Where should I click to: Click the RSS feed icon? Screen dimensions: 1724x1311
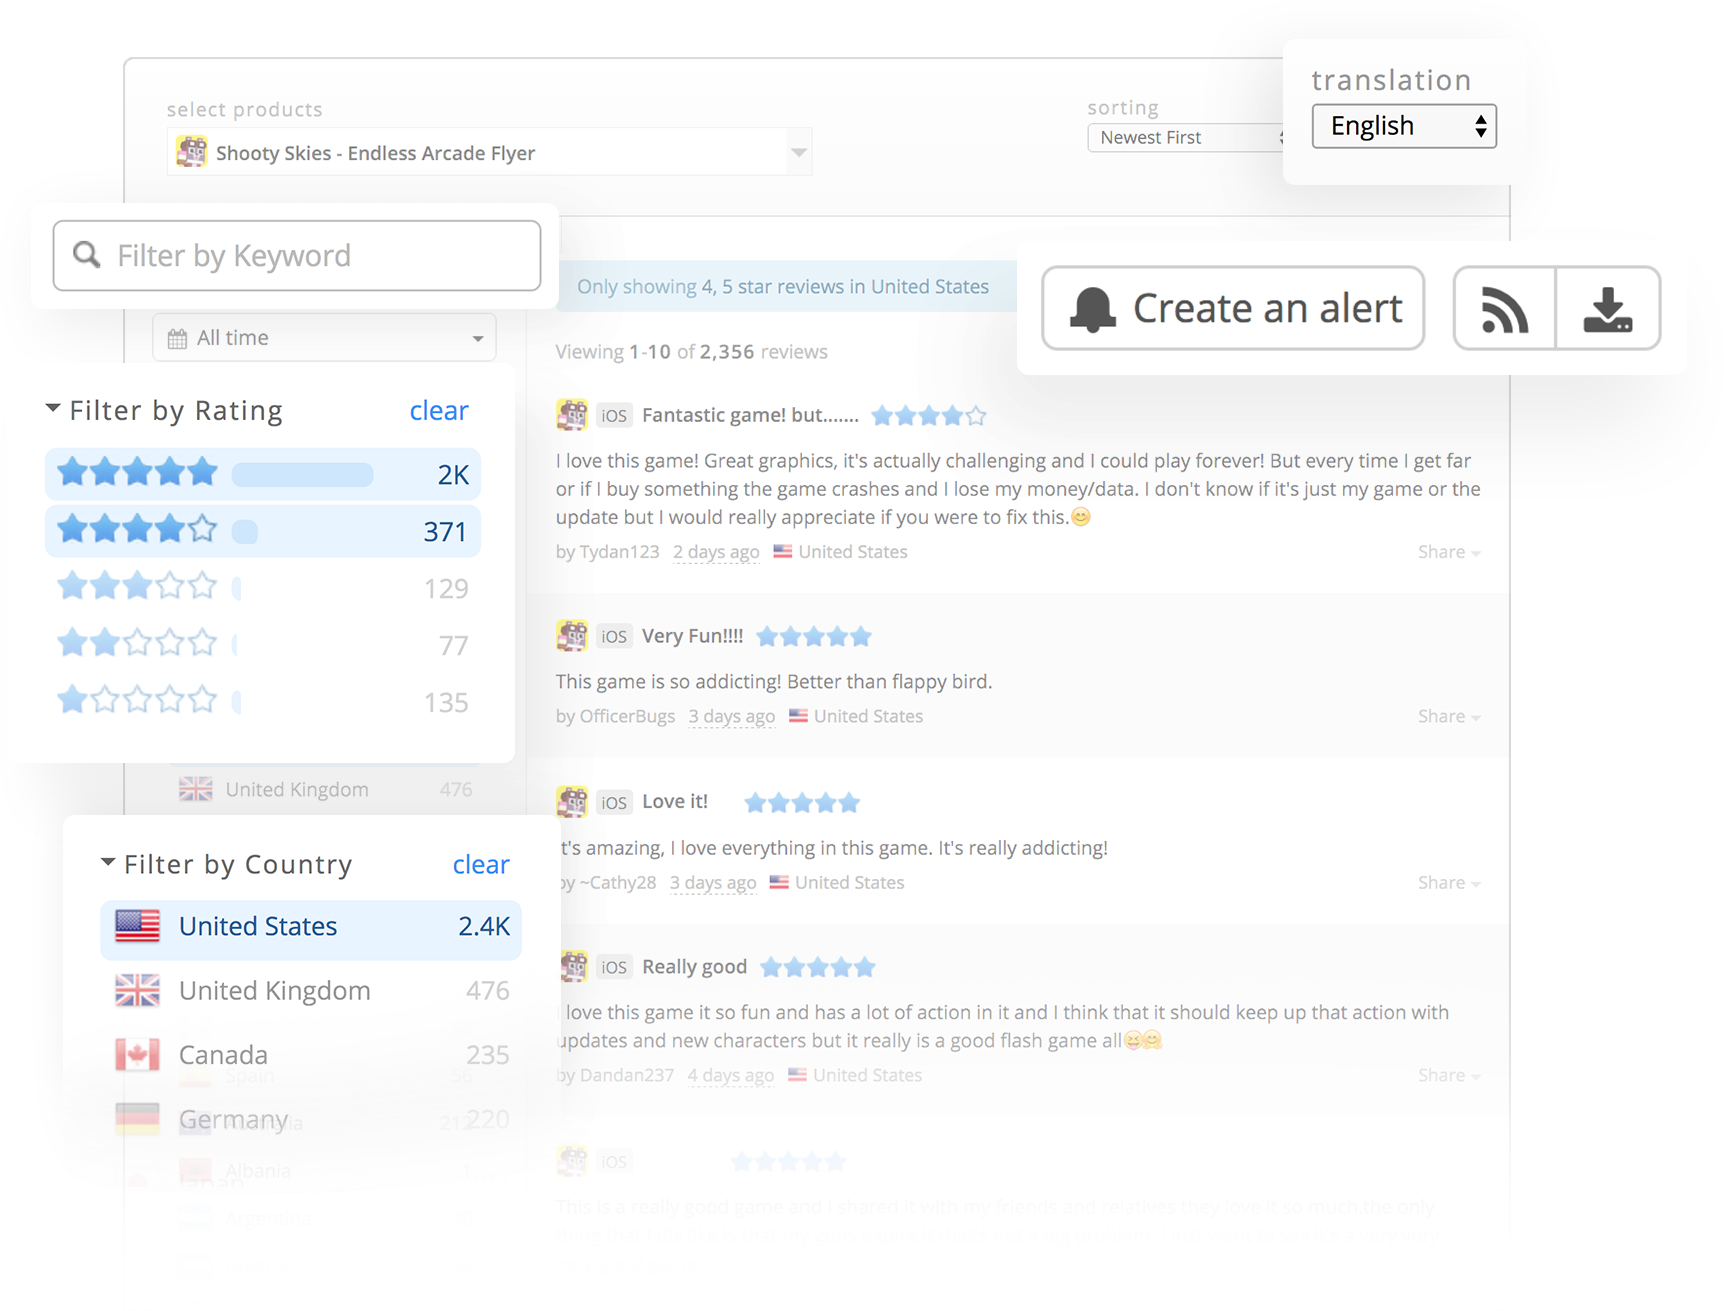[x=1504, y=308]
